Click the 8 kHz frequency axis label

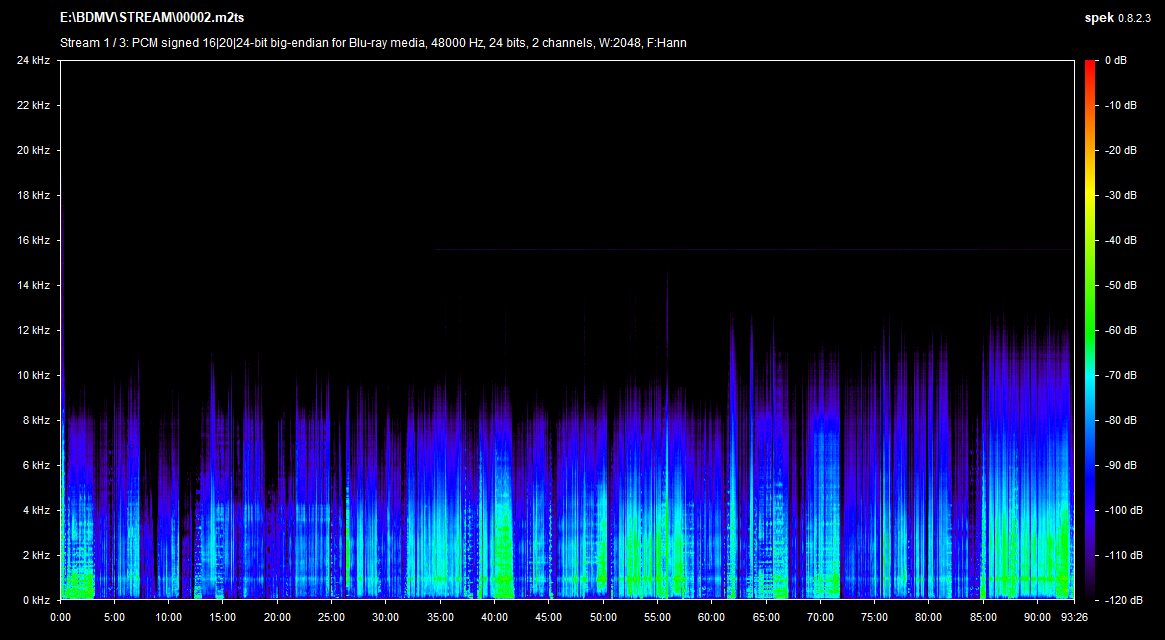(36, 421)
